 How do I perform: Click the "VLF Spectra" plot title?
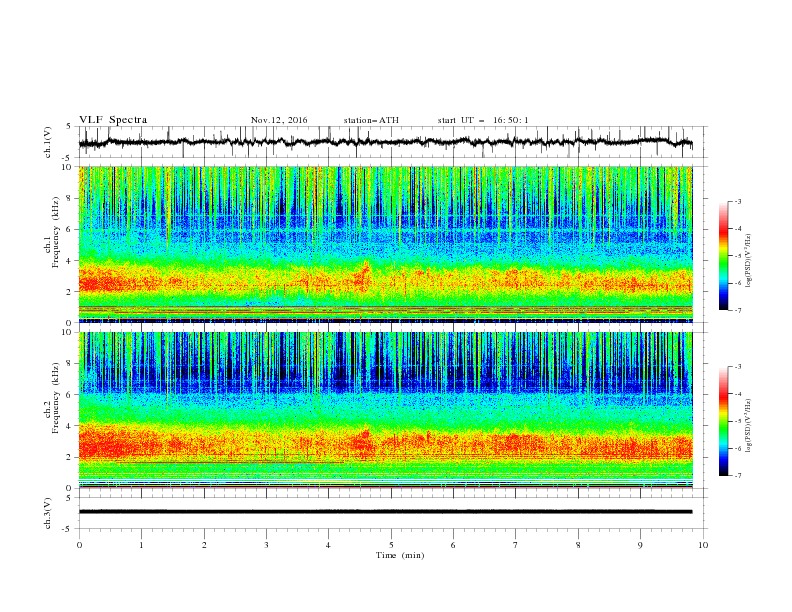(113, 120)
